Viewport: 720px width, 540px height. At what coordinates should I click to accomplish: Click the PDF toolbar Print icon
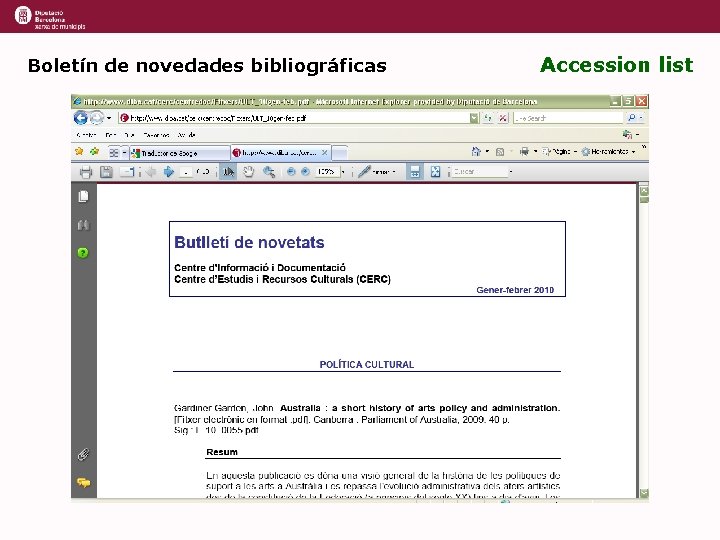click(x=86, y=172)
